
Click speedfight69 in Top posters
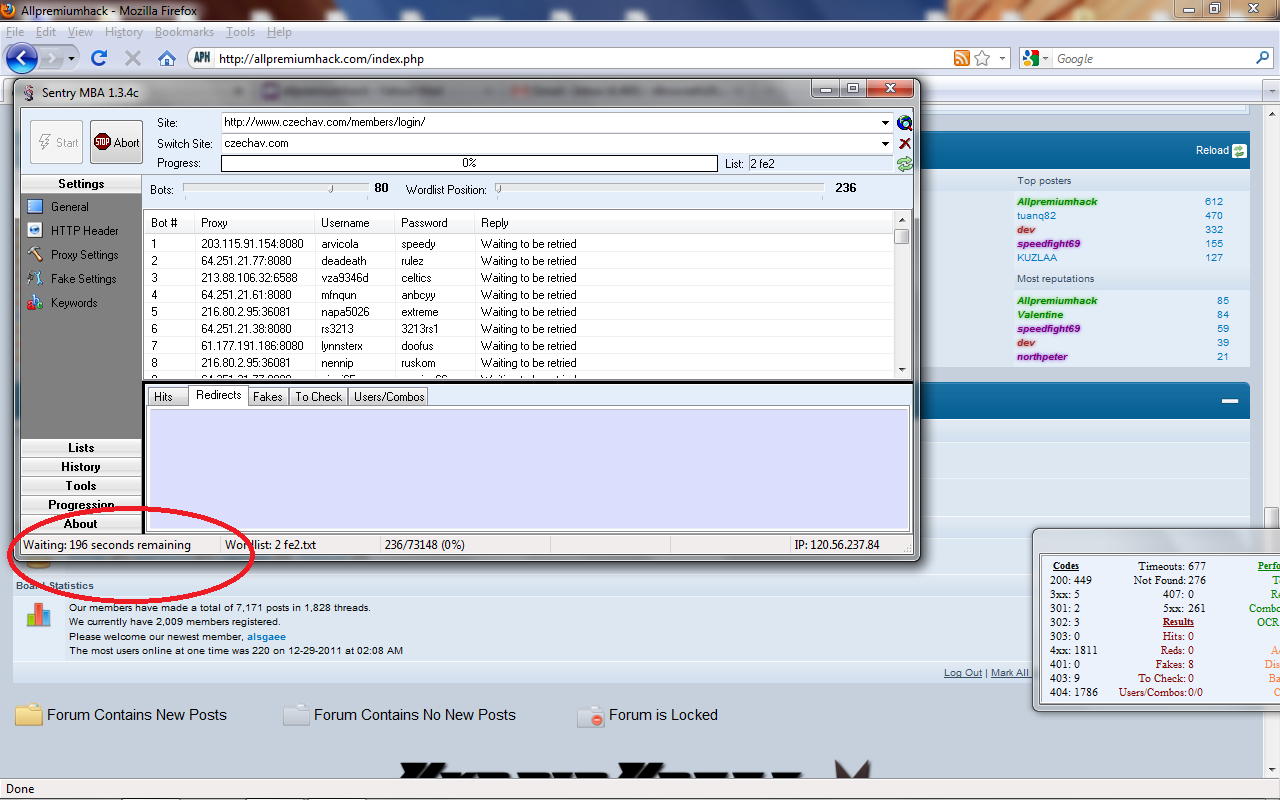(1048, 243)
